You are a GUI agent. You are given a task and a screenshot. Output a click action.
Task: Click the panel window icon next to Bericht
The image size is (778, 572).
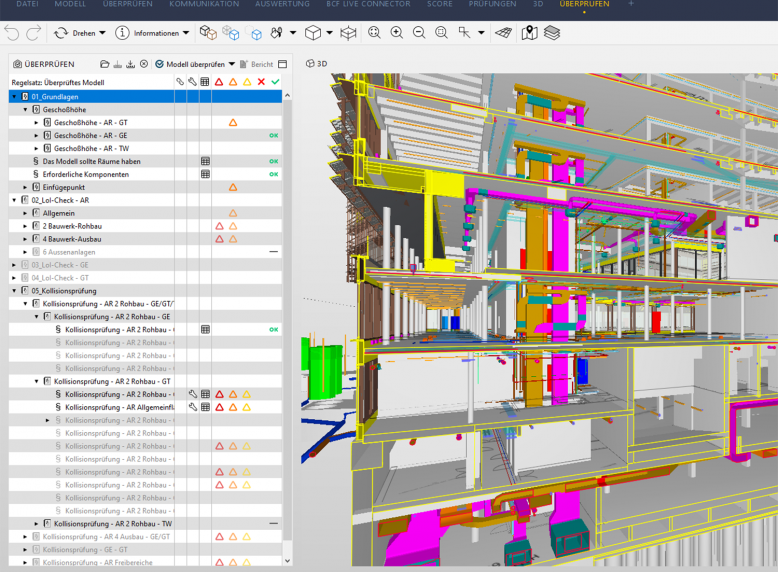pos(283,64)
